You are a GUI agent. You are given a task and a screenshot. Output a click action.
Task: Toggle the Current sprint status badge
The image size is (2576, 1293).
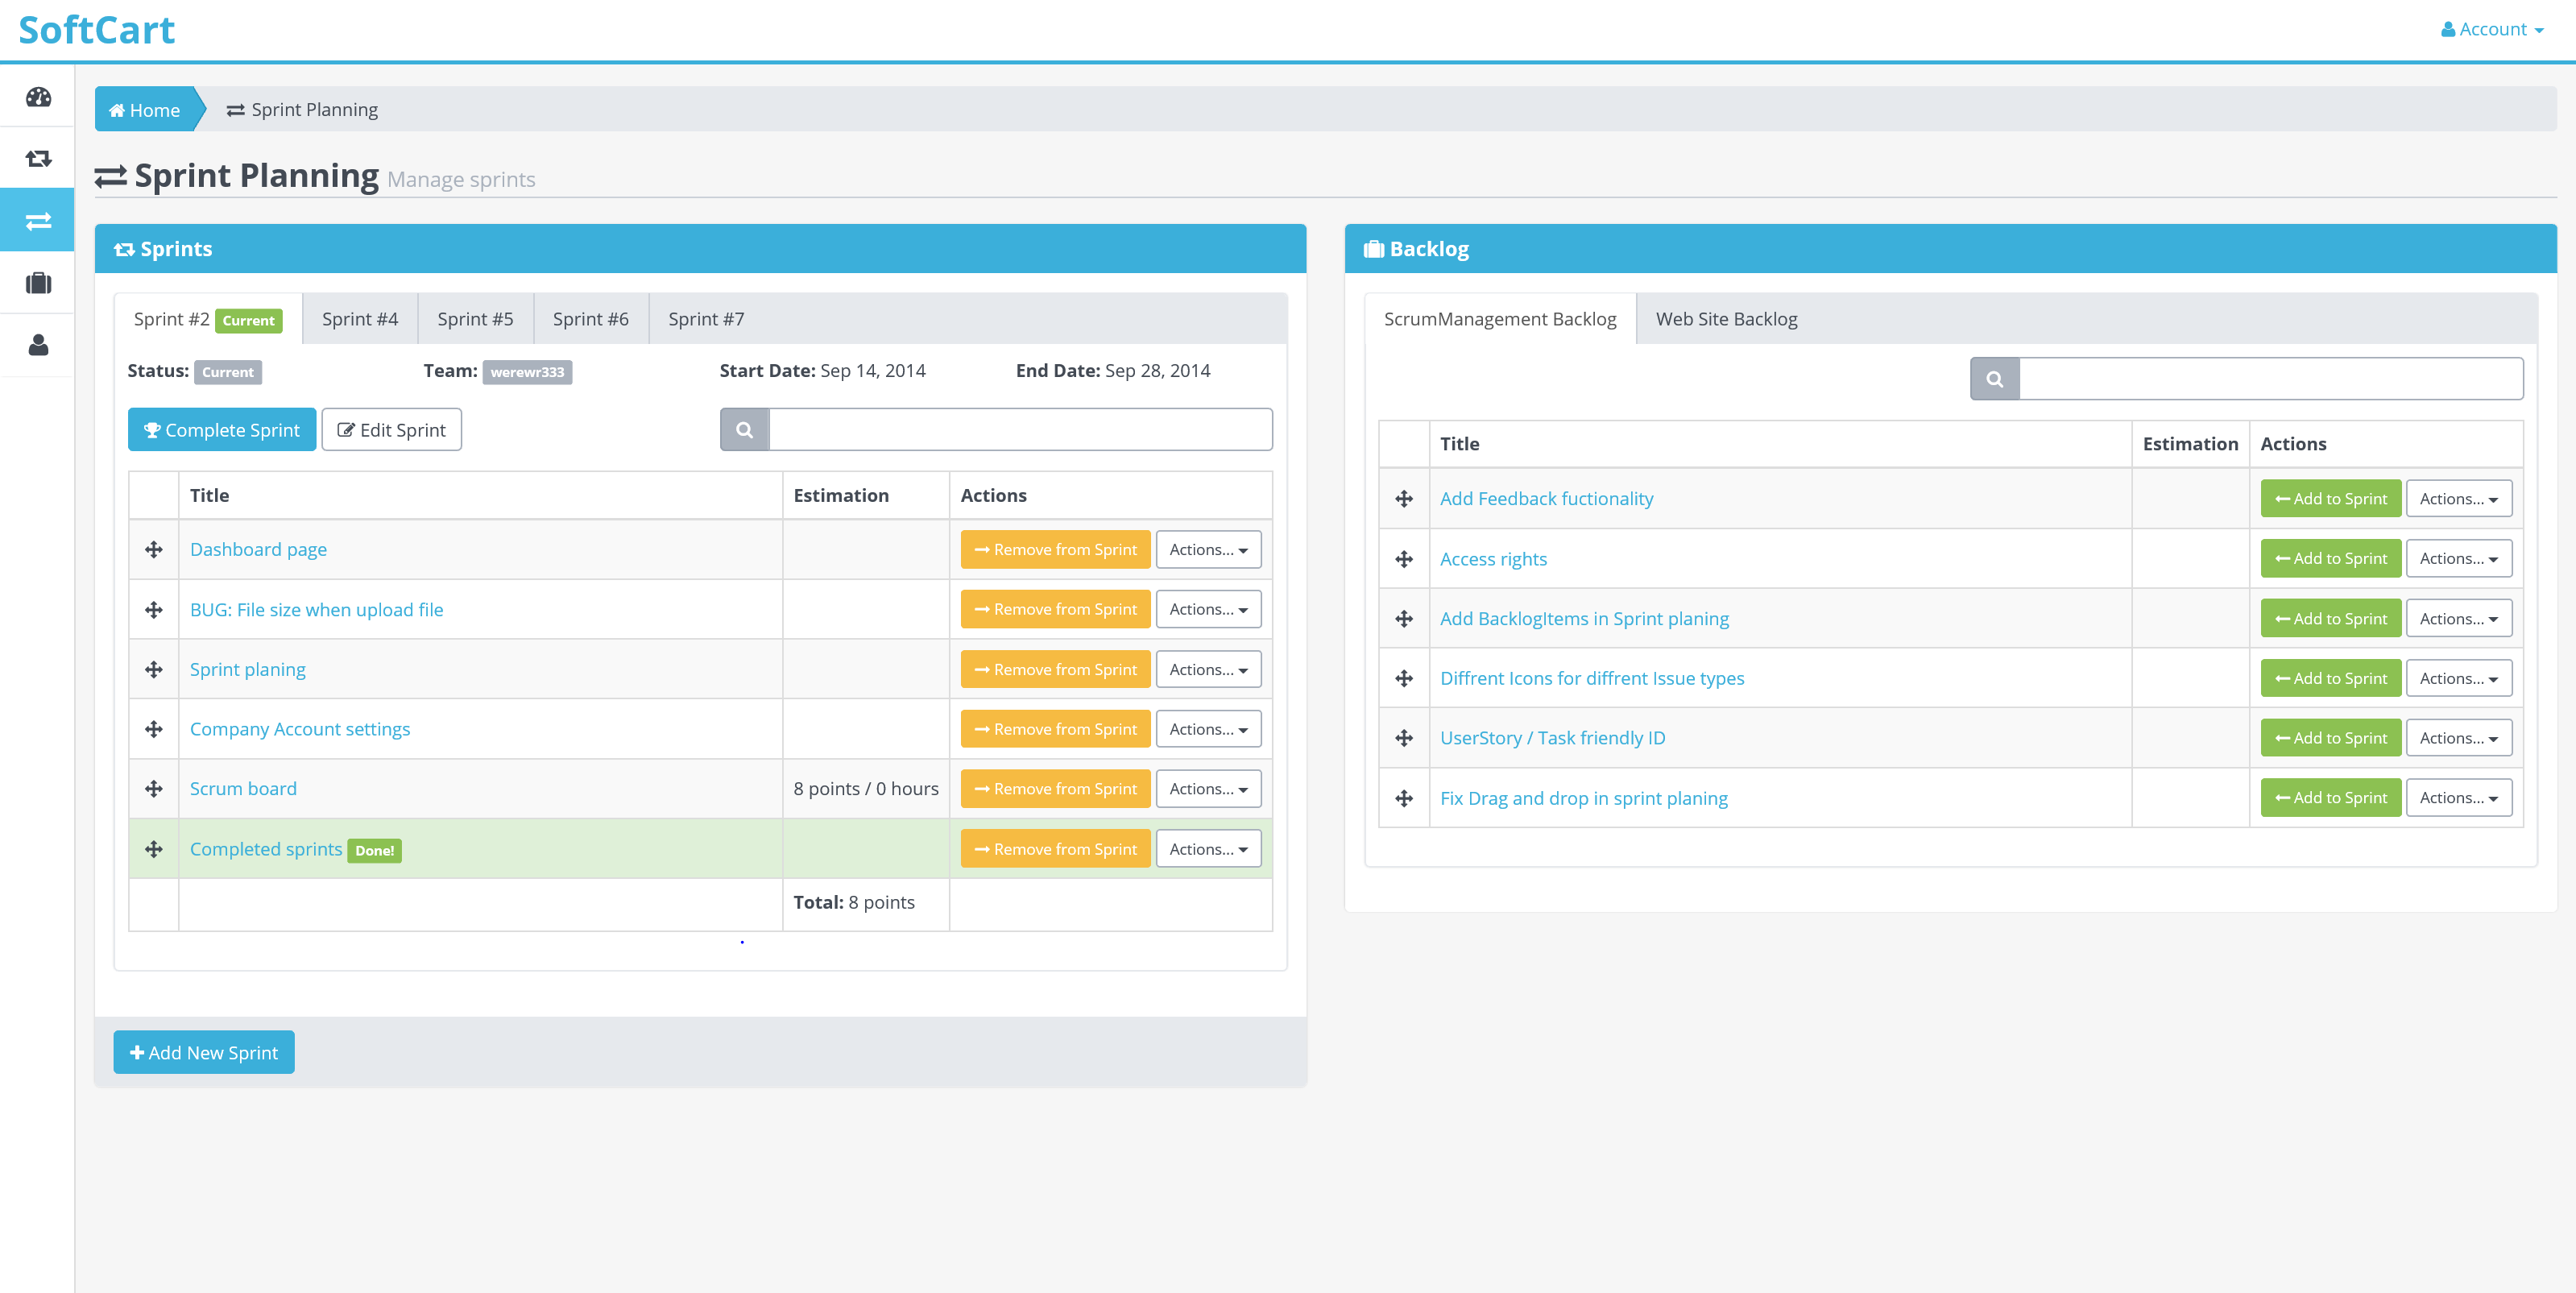(227, 370)
